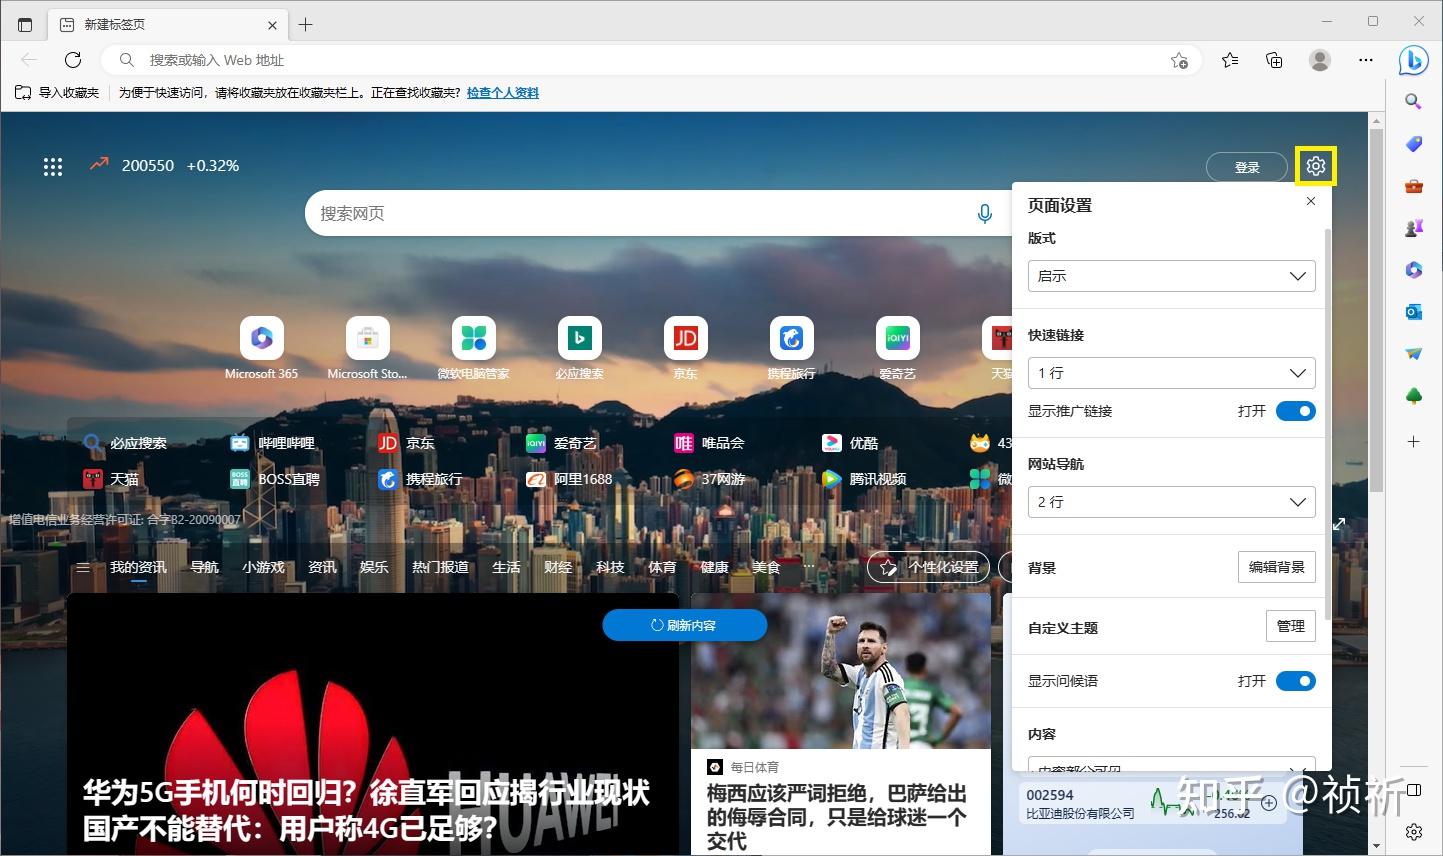Image resolution: width=1443 pixels, height=856 pixels.
Task: Add a sidebar app with plus icon
Action: 1413,441
